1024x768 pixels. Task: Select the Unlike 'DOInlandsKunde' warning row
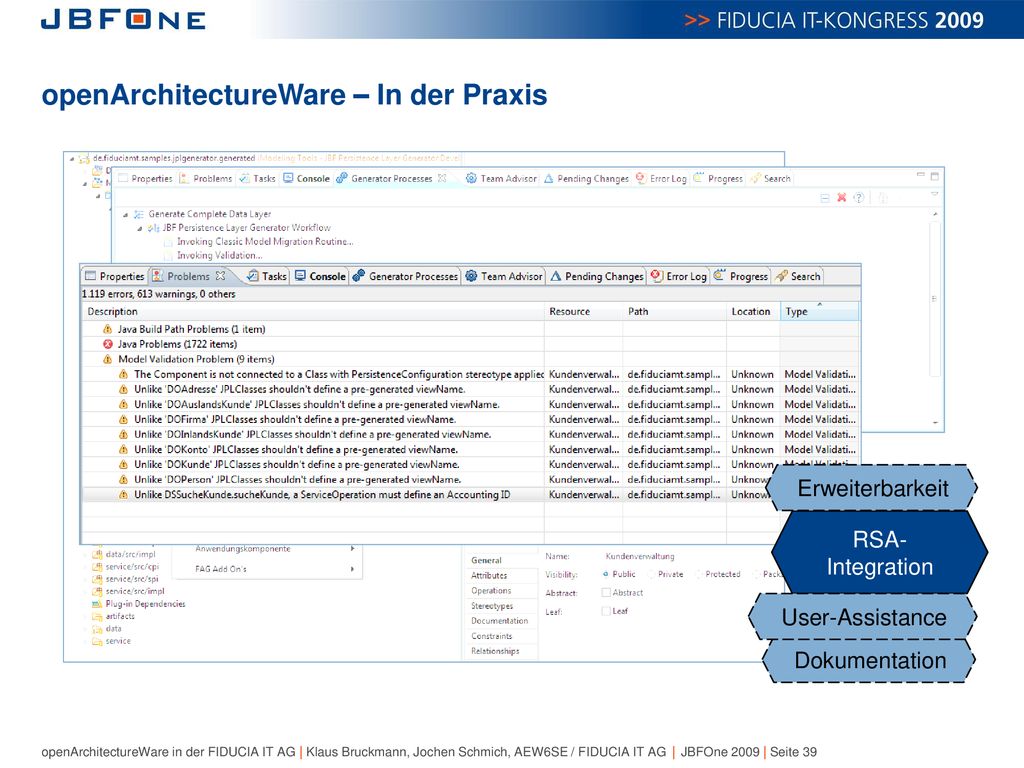click(470, 434)
